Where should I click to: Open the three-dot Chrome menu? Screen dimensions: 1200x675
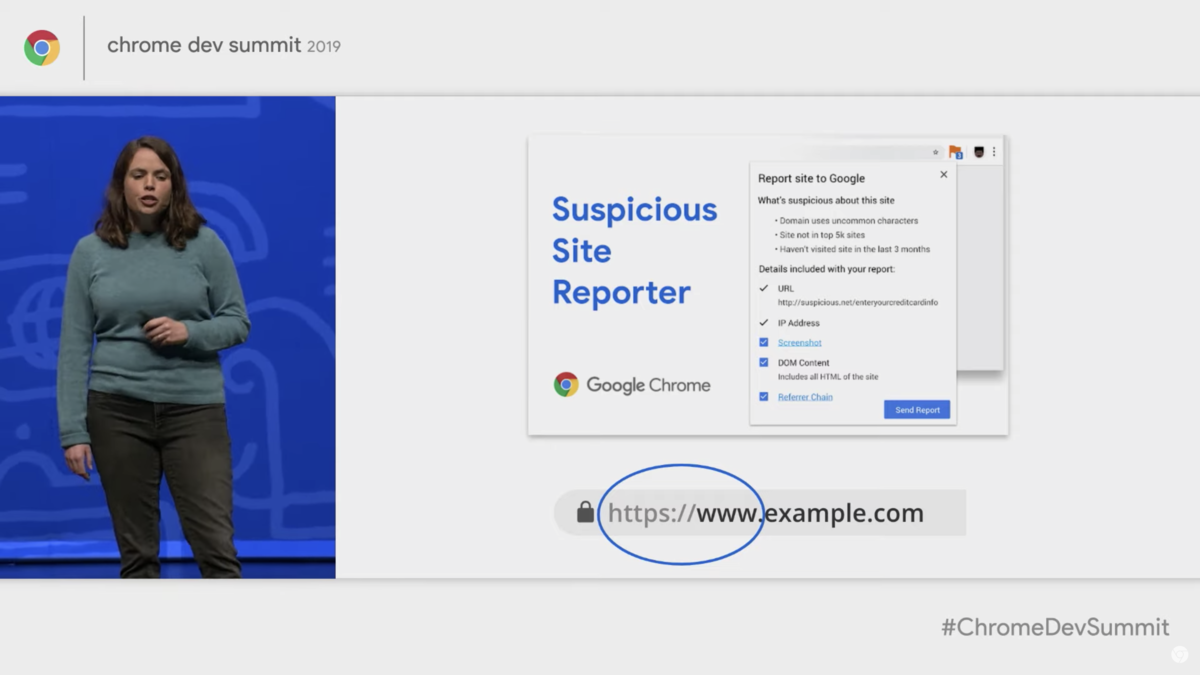[994, 152]
